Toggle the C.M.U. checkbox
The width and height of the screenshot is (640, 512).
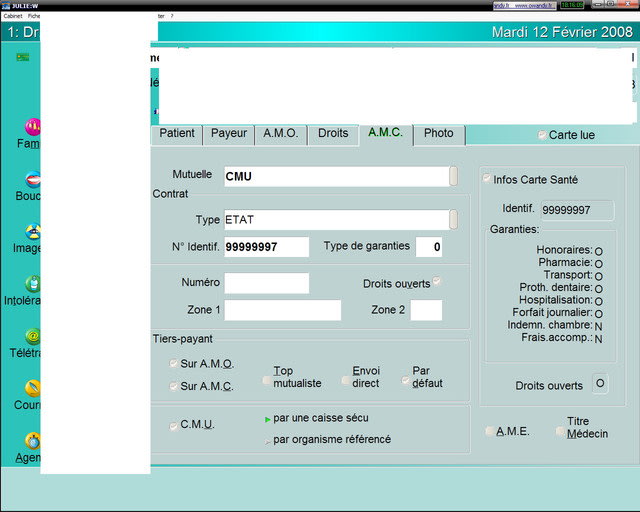coord(174,425)
